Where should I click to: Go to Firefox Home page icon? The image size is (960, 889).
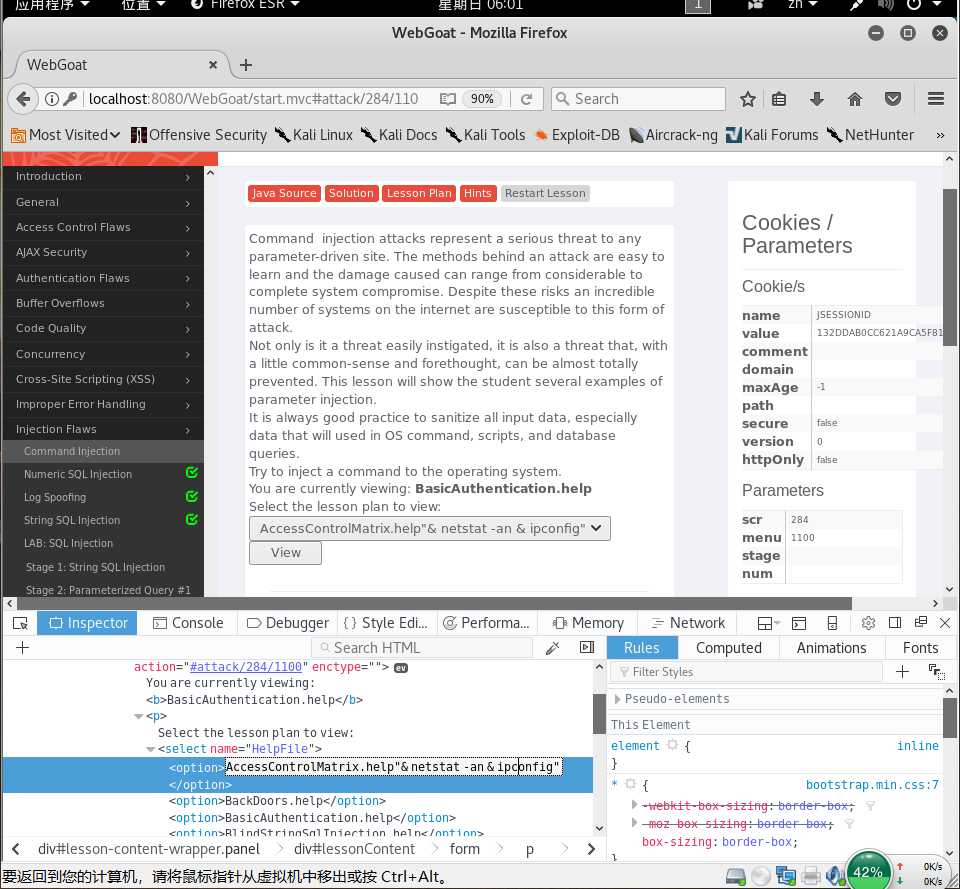855,99
